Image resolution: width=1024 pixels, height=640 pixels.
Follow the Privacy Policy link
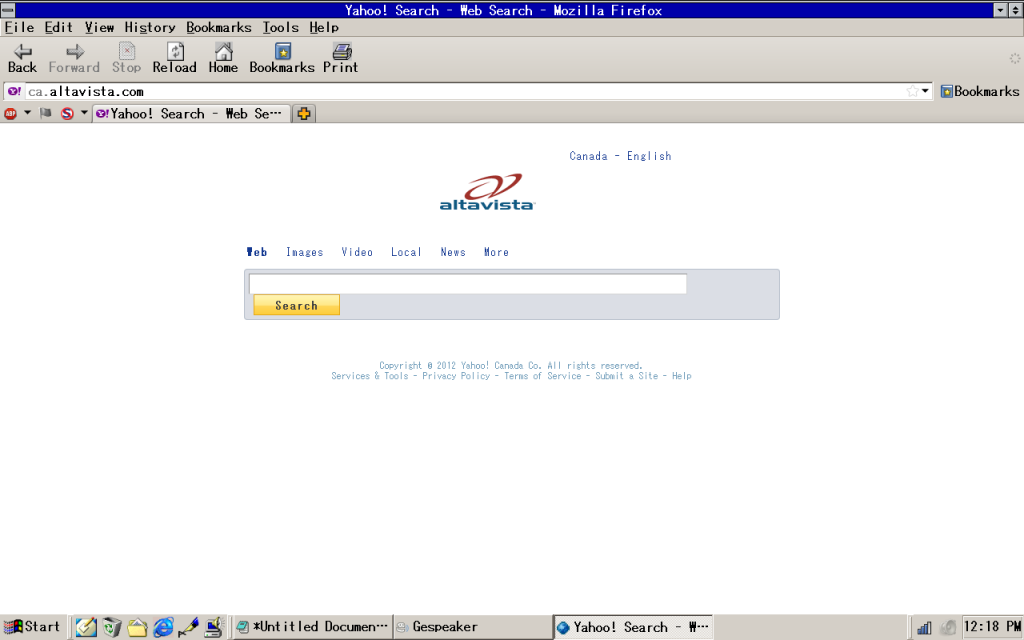click(x=456, y=376)
